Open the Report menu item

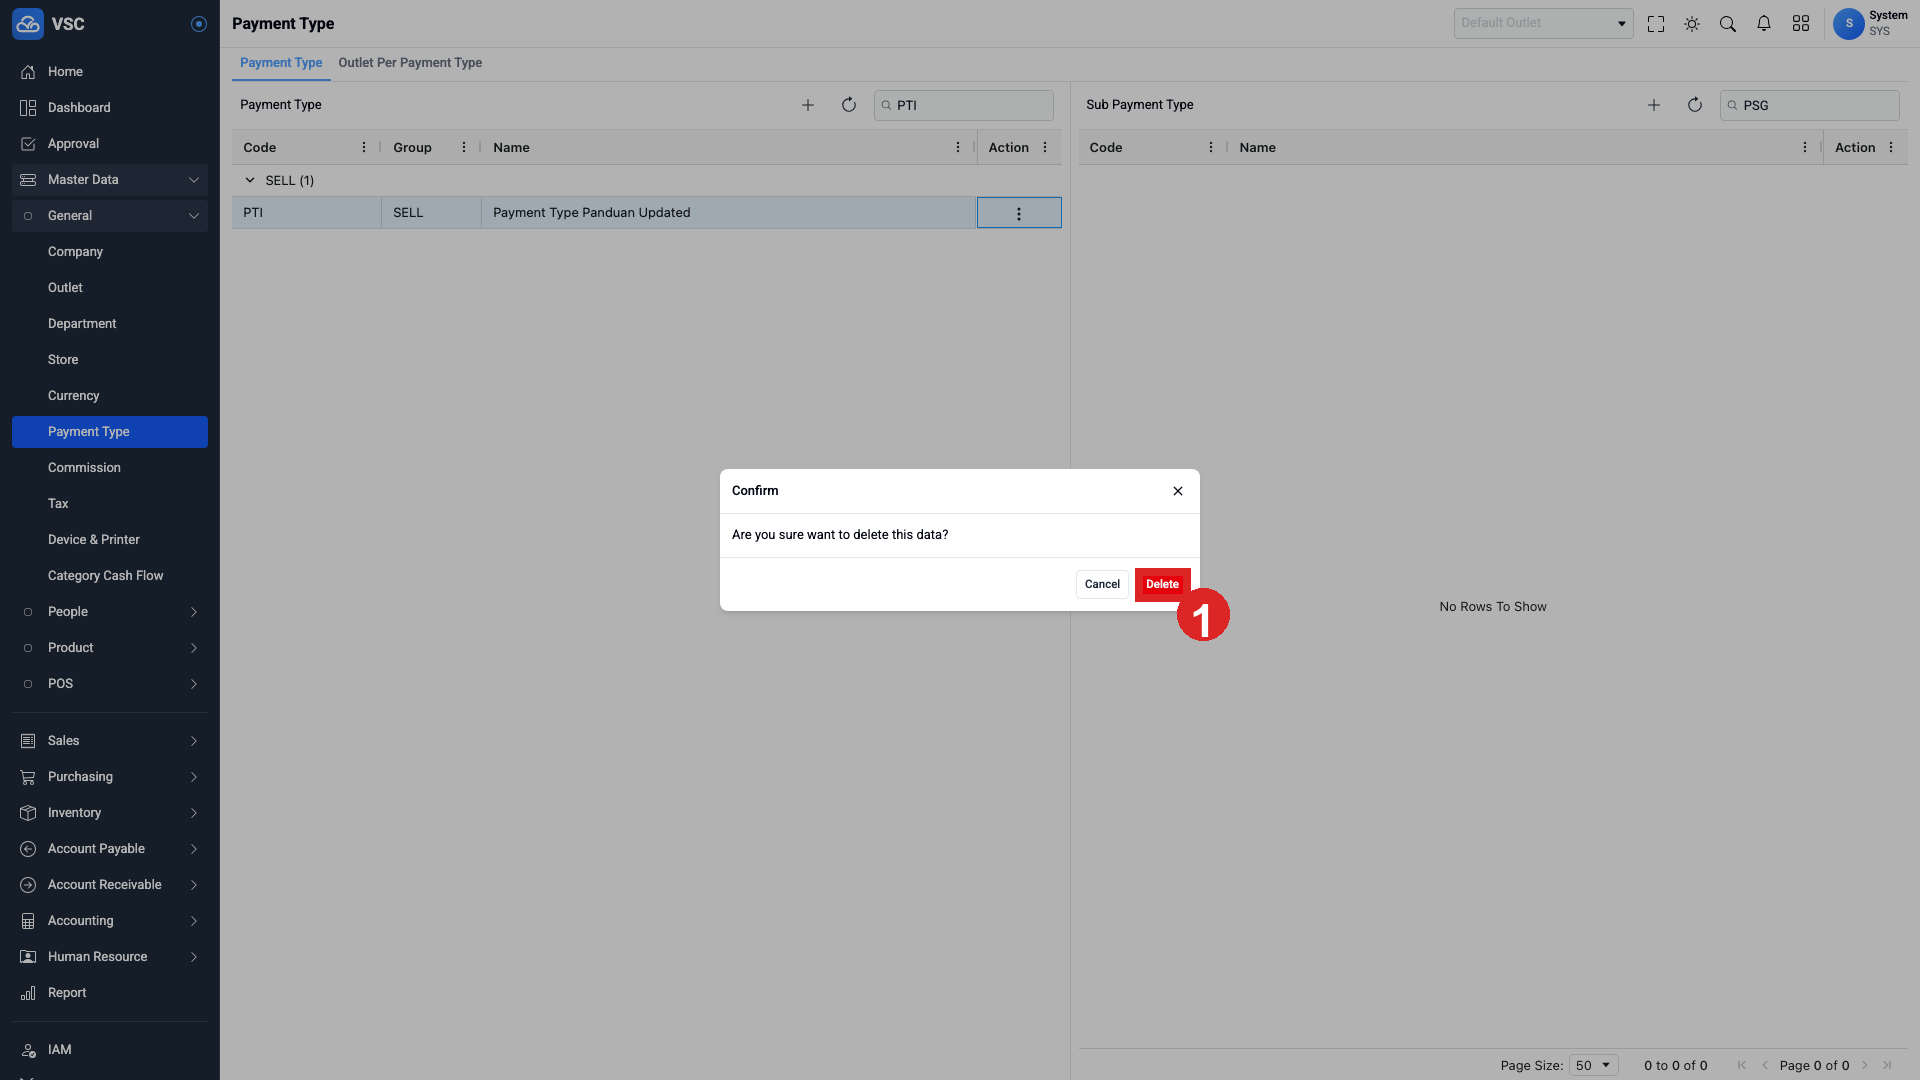110,993
